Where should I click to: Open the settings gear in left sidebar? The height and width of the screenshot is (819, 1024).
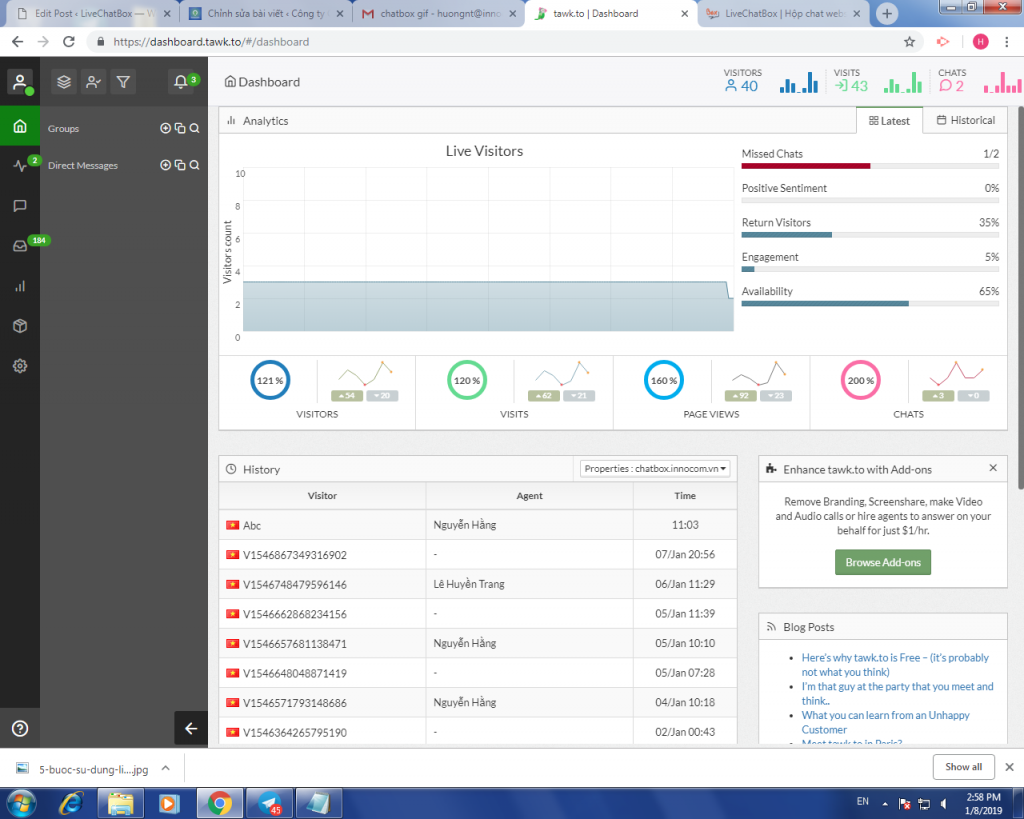(x=20, y=366)
